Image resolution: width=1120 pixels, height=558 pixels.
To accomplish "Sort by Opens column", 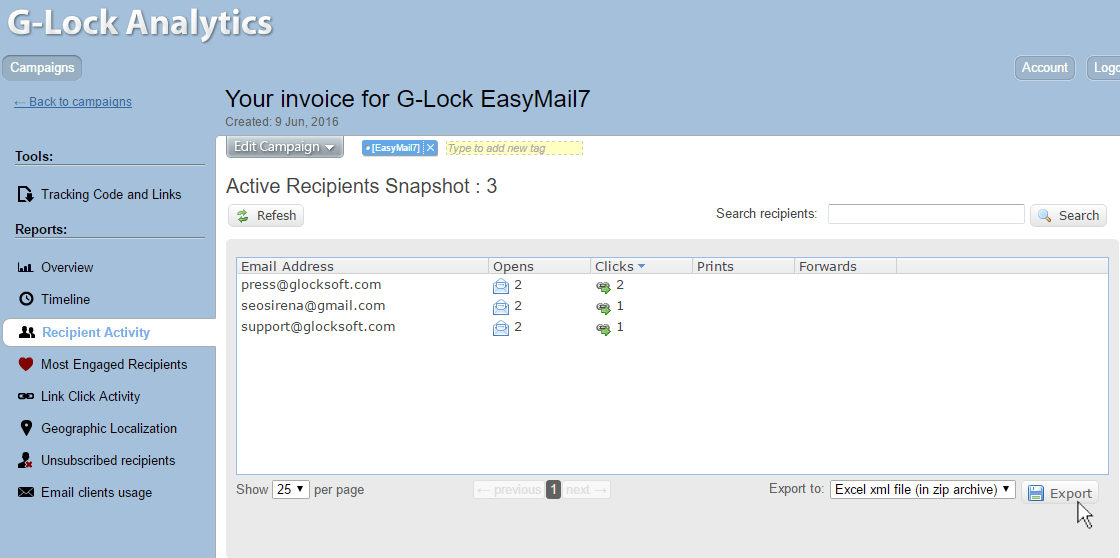I will (x=539, y=266).
